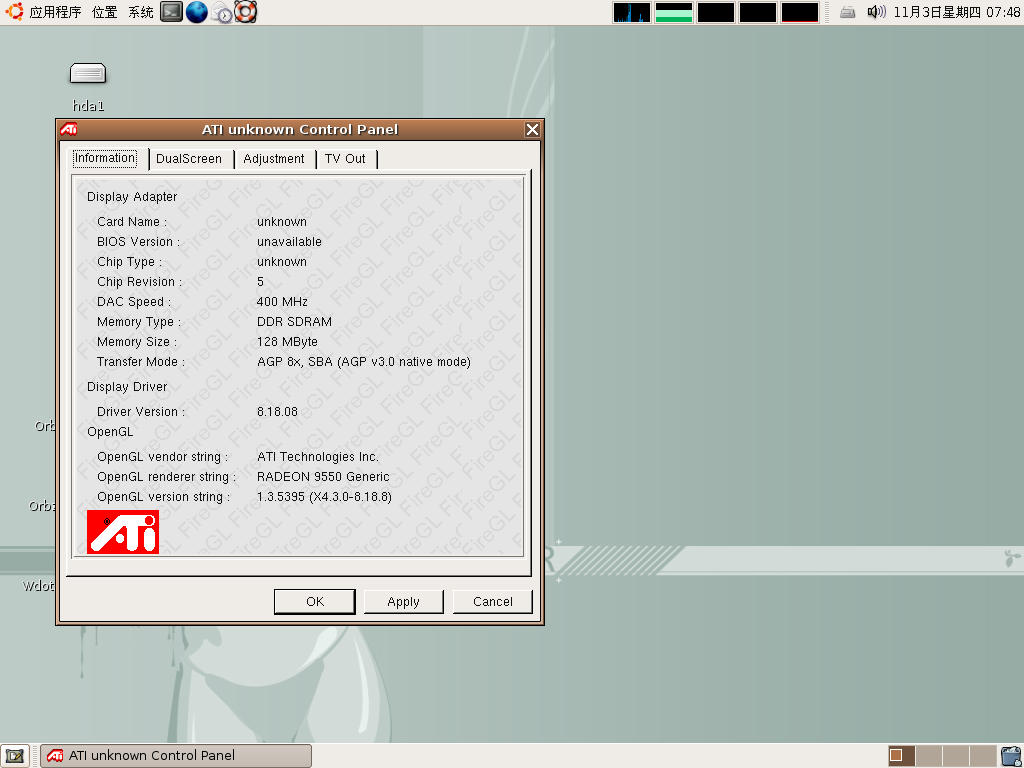Click the CPU load monitor graph
This screenshot has width=1024, height=768.
[x=632, y=12]
